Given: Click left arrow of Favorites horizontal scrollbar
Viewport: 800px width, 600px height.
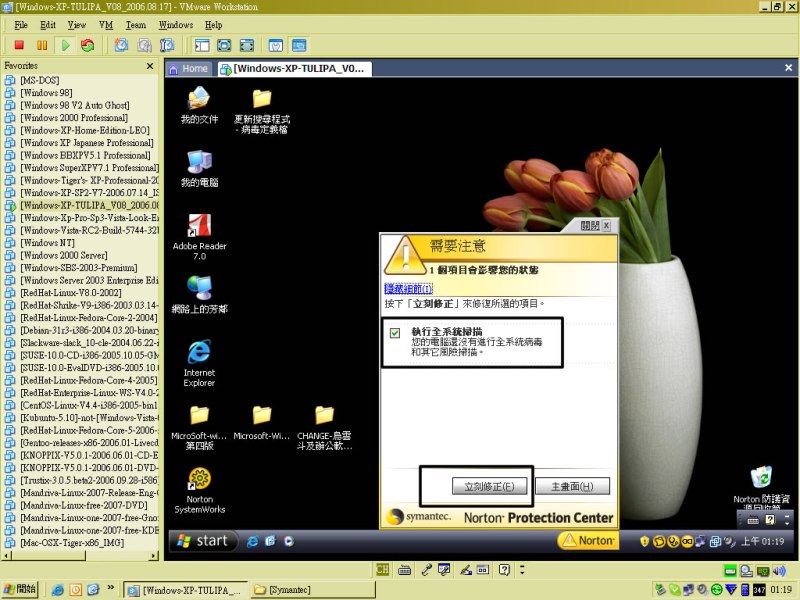Looking at the screenshot, I should point(7,556).
